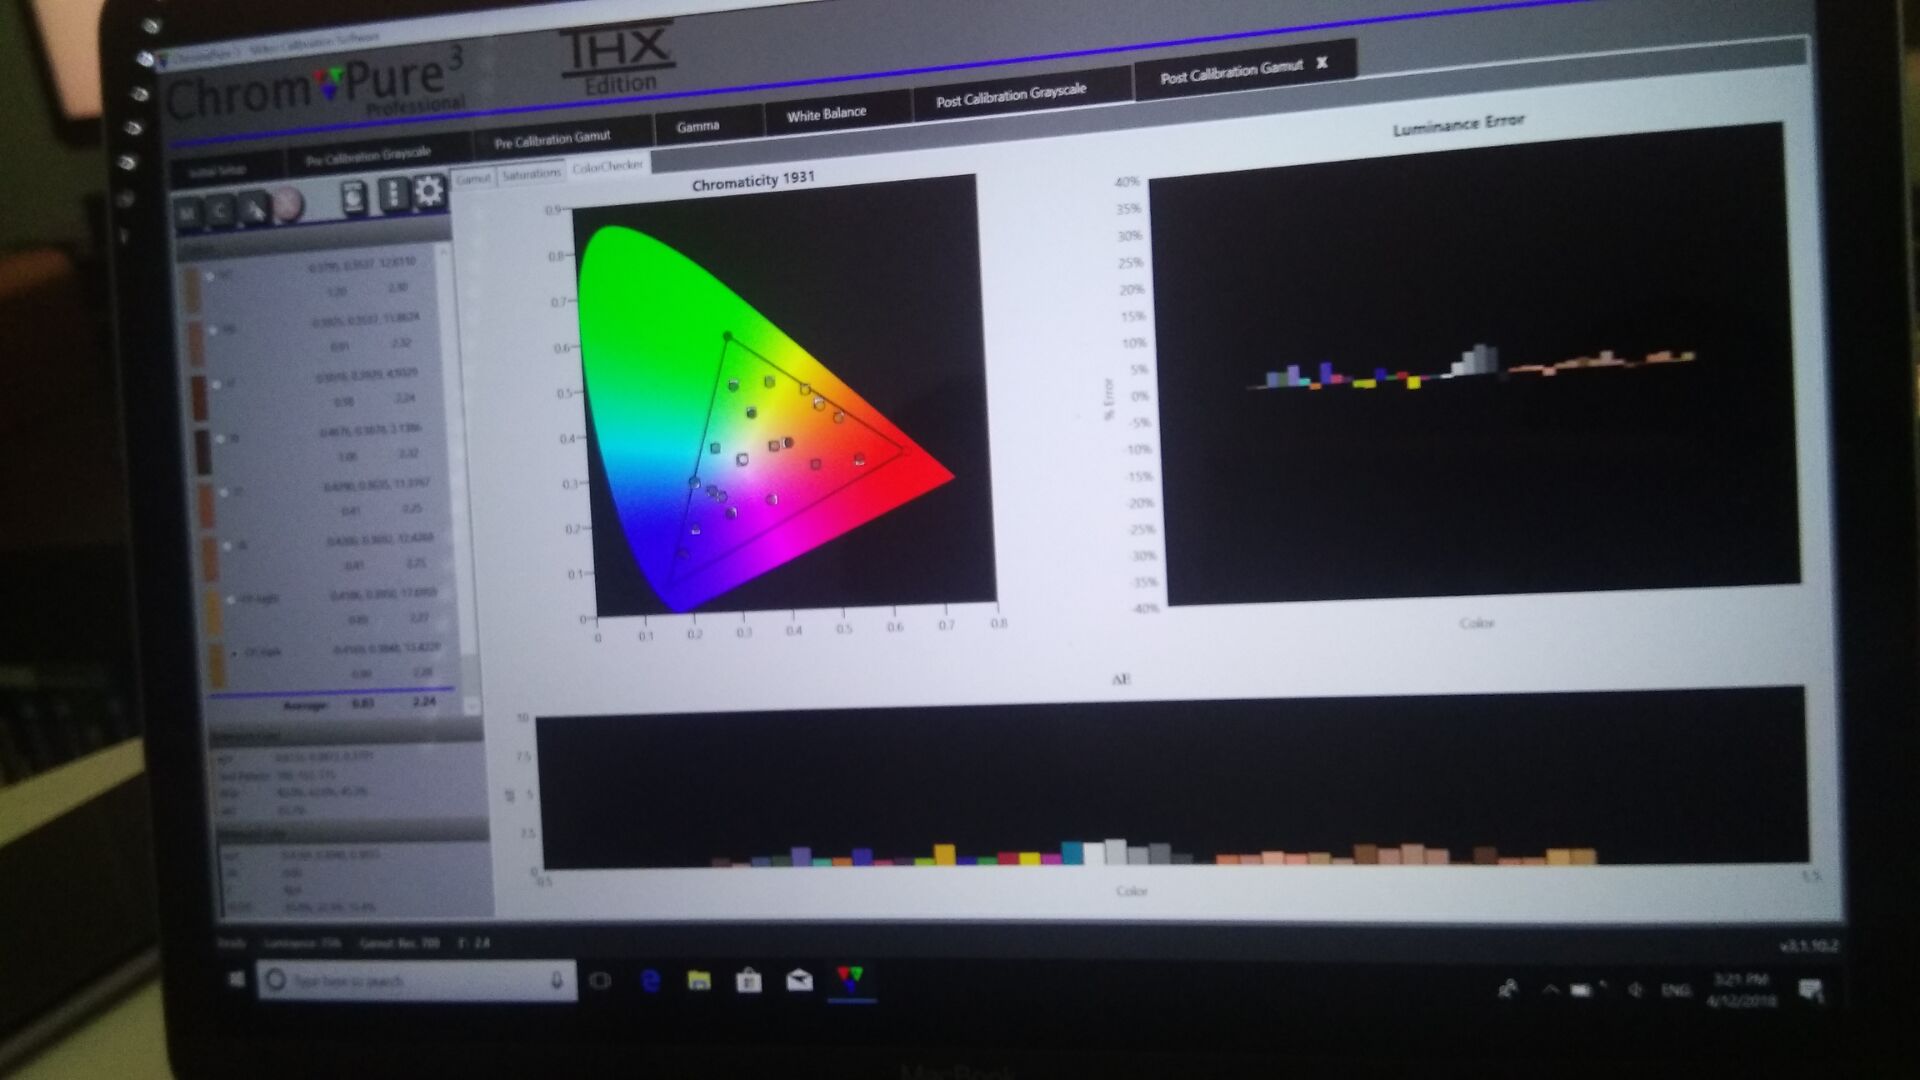This screenshot has height=1080, width=1920.
Task: Click the Windows search box
Action: tap(416, 981)
